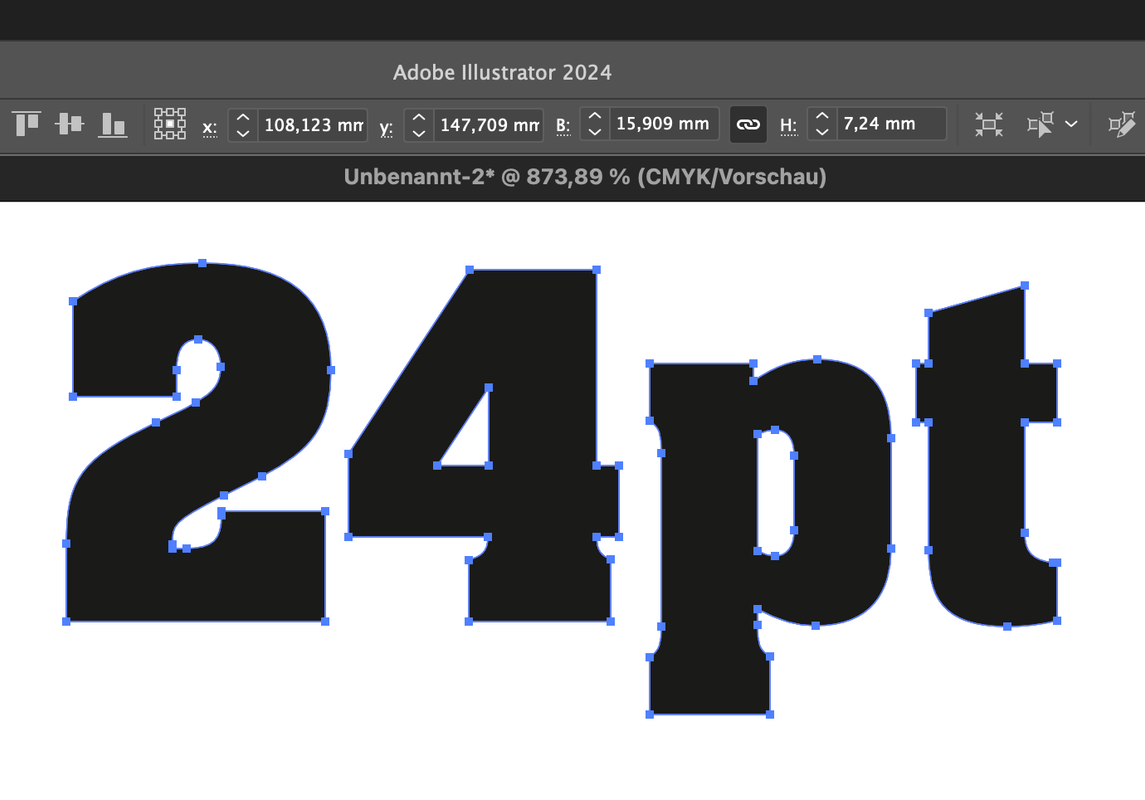Click the underlined 'x:' label

(210, 128)
